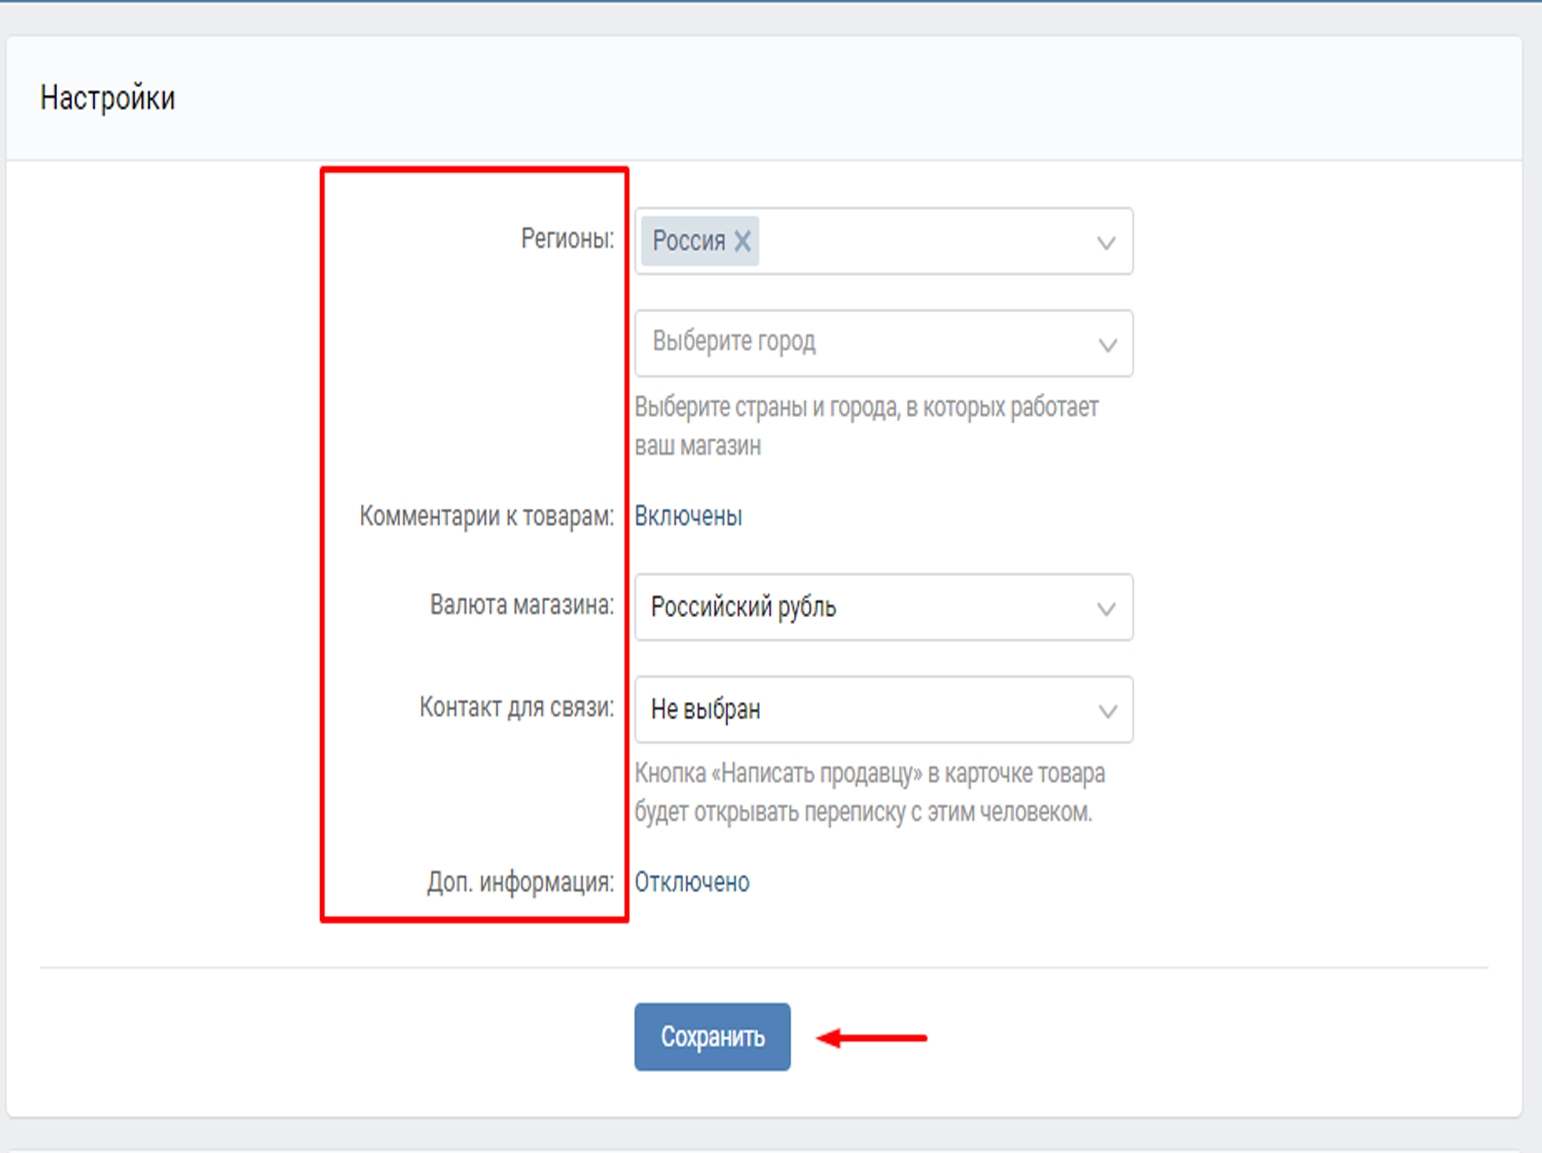Viewport: 1542px width, 1153px height.
Task: Click the arrow beside Российский рубль
Action: click(x=1105, y=608)
